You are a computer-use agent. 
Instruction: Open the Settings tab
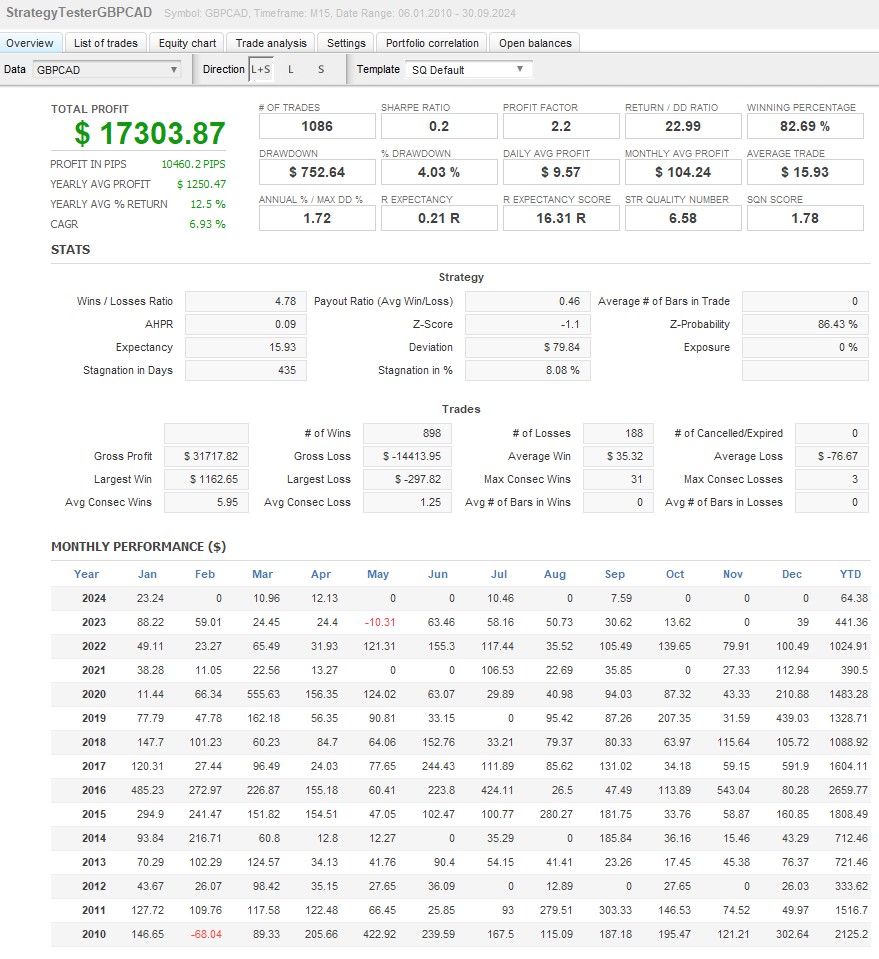346,43
